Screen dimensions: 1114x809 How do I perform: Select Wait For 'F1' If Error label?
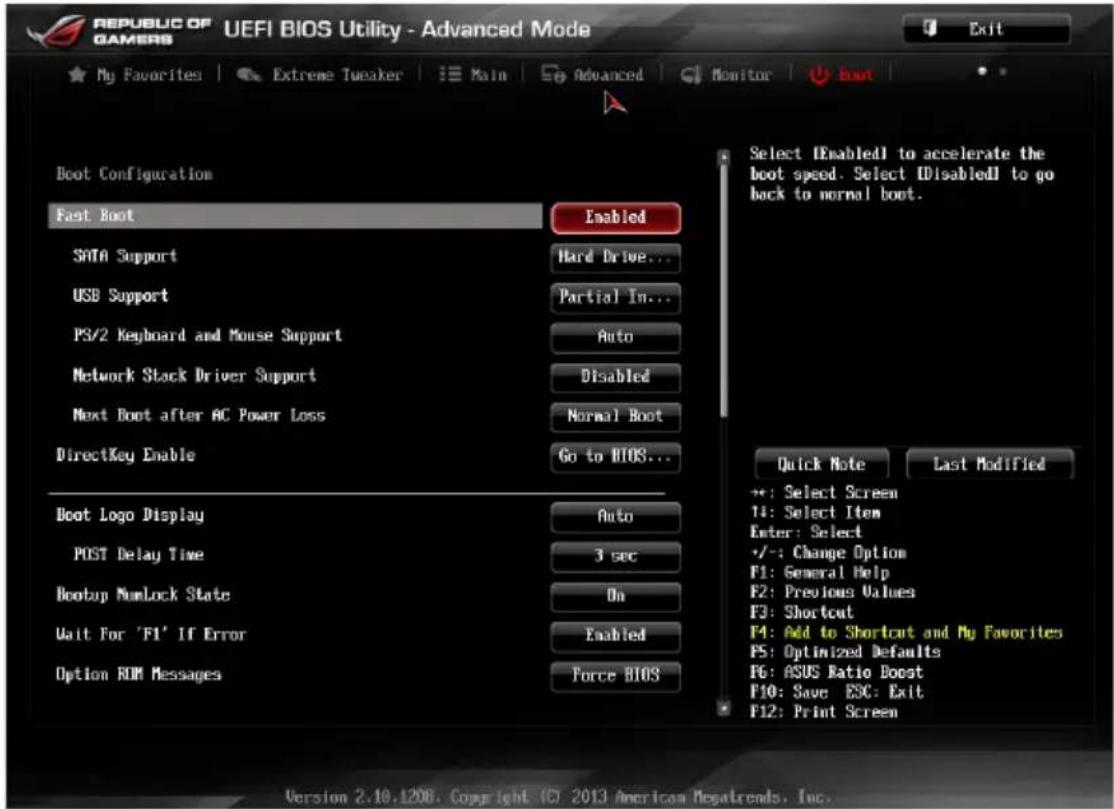151,634
